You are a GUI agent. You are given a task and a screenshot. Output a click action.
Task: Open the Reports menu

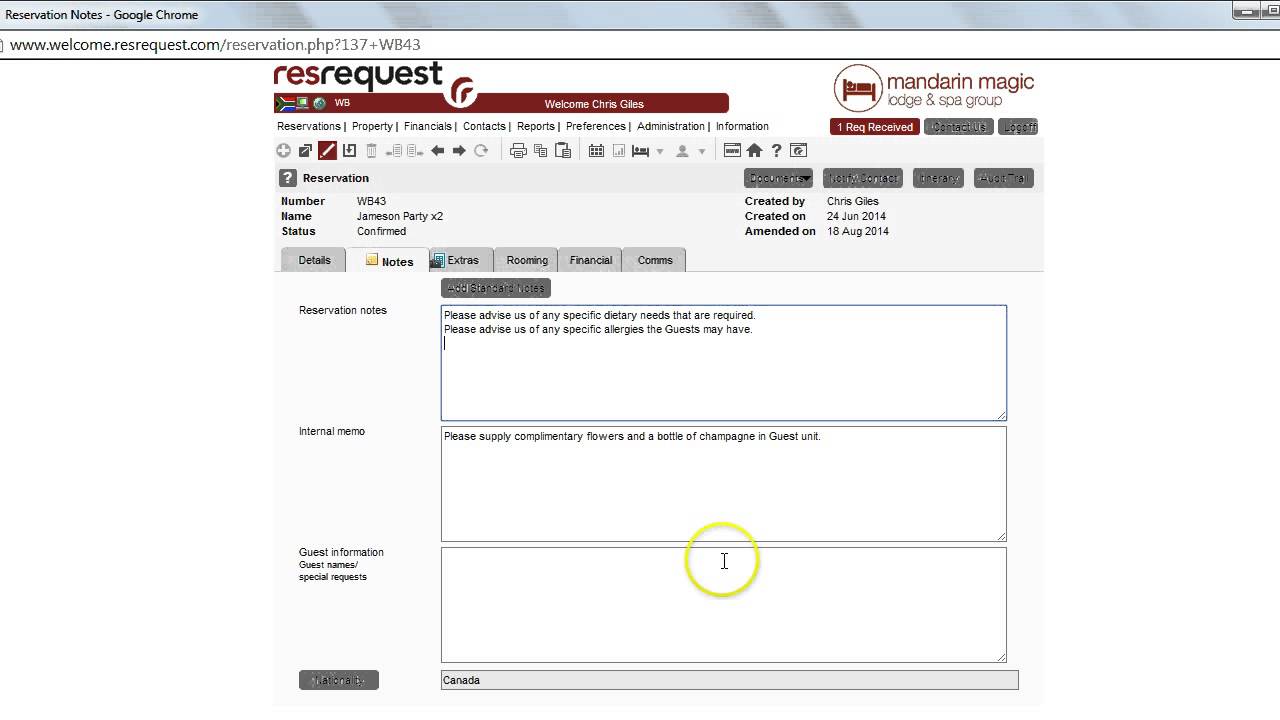pos(536,126)
